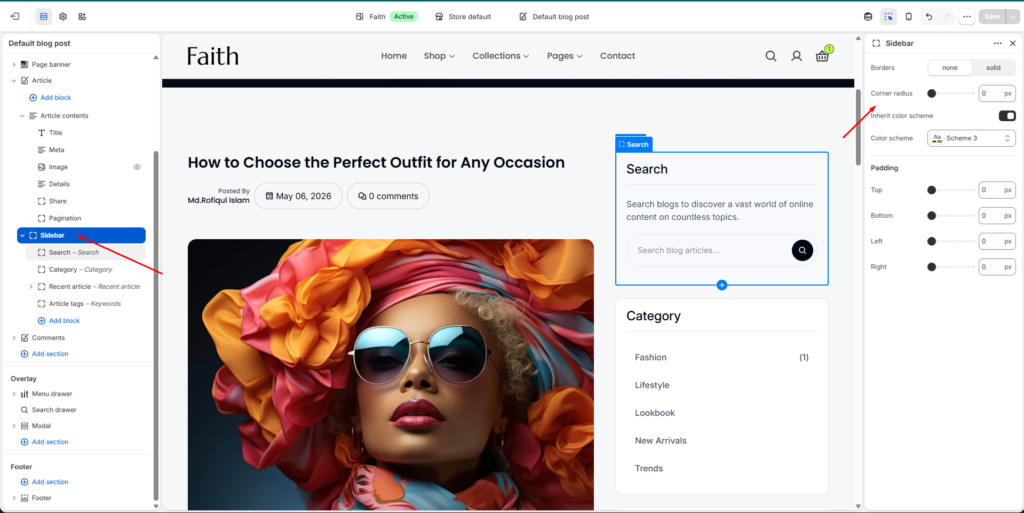Open the storefront account icon
The image size is (1024, 513).
click(x=796, y=56)
